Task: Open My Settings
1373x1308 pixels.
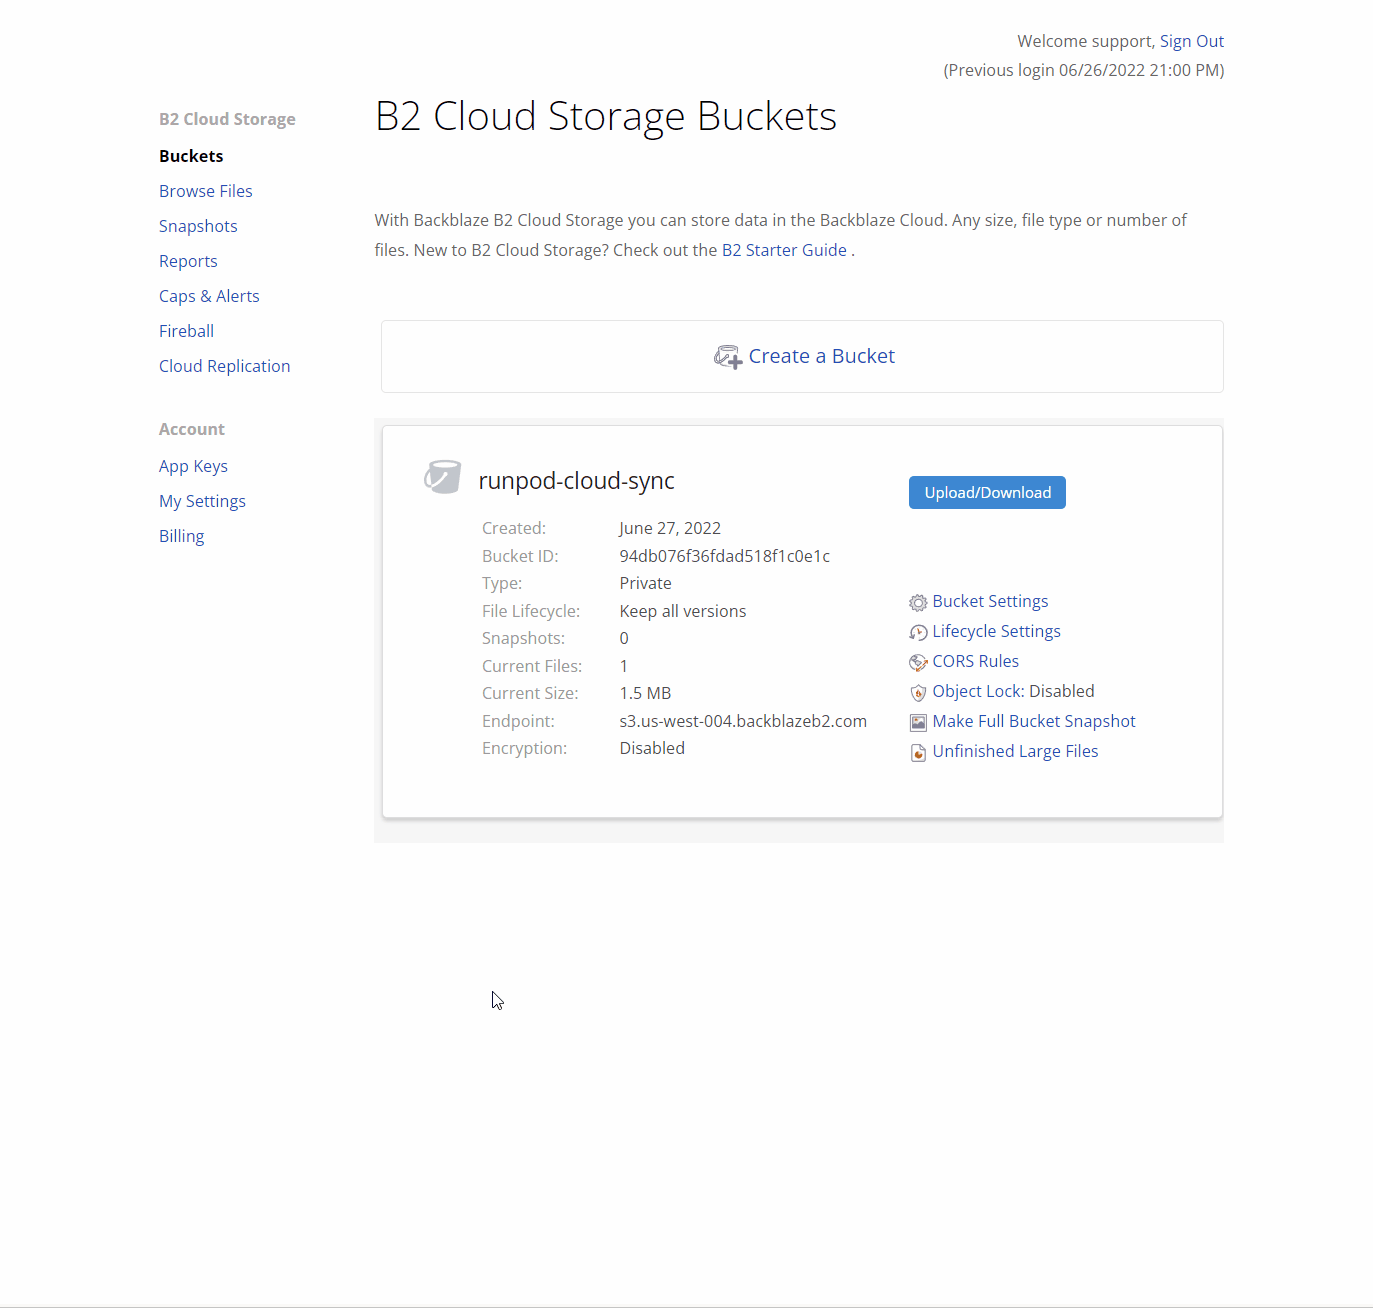Action: pyautogui.click(x=202, y=501)
